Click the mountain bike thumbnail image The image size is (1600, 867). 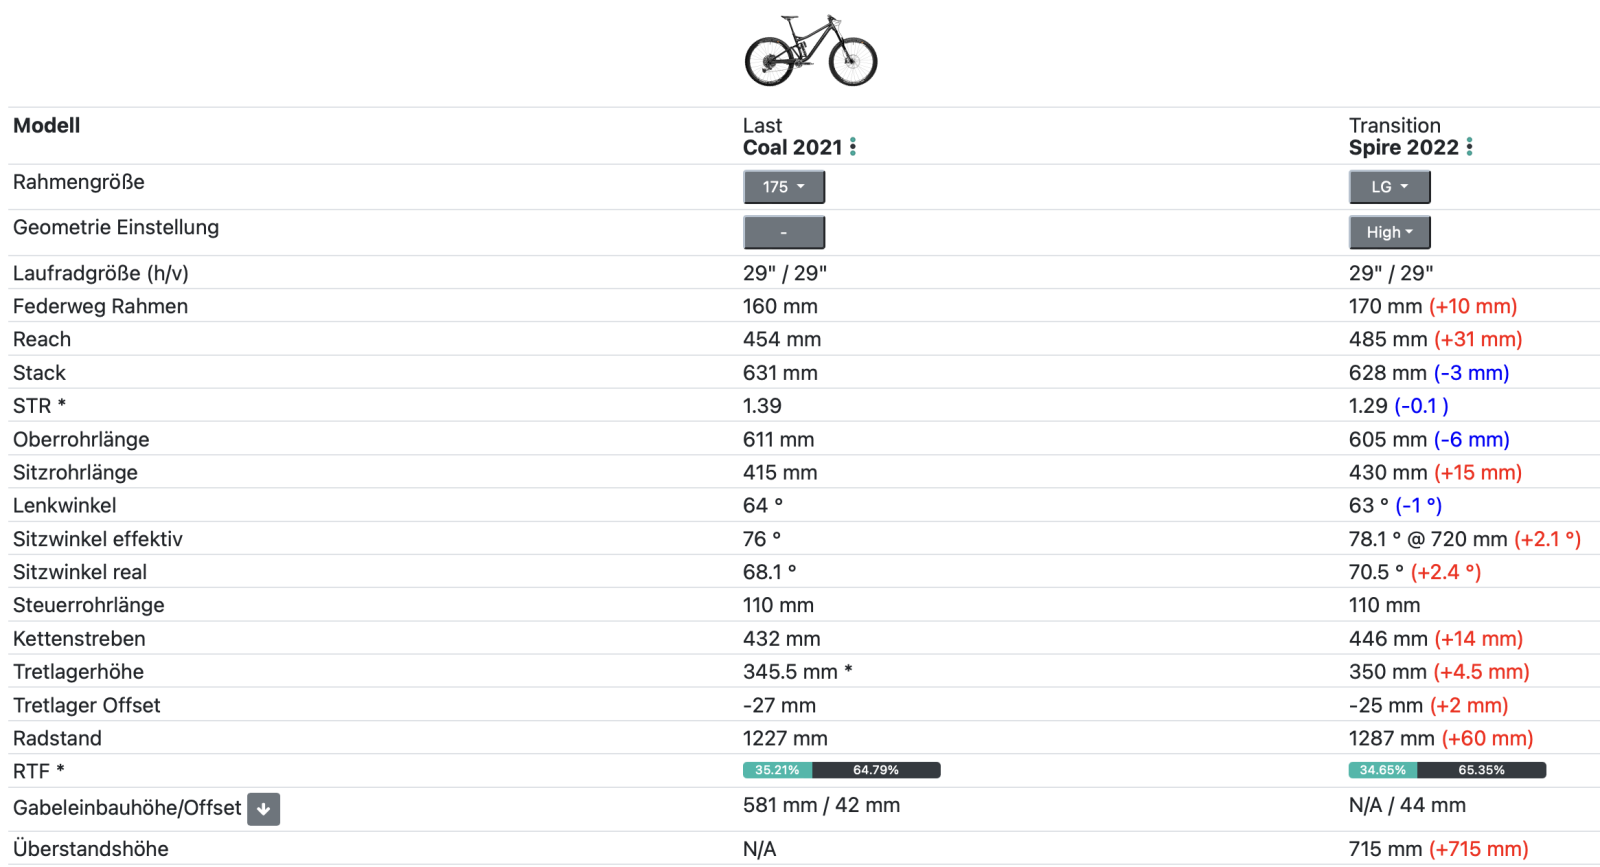point(811,51)
